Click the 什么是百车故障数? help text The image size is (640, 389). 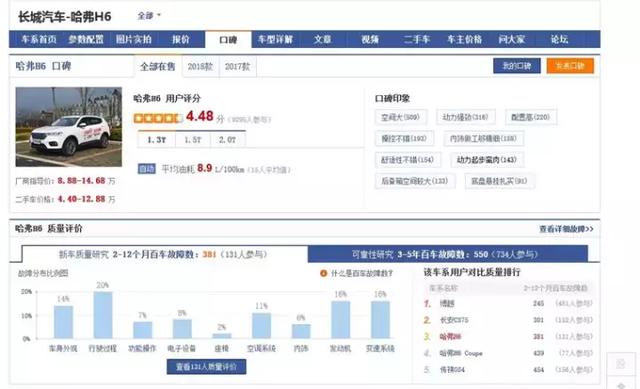click(x=362, y=273)
